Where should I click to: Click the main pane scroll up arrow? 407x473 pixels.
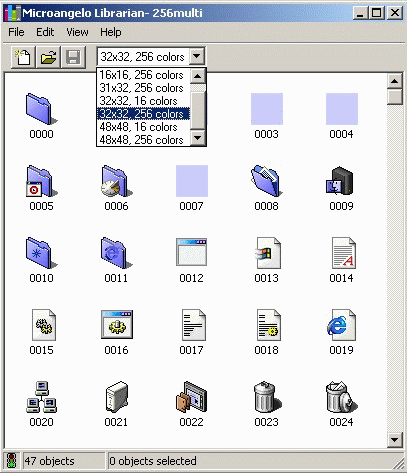(x=395, y=81)
